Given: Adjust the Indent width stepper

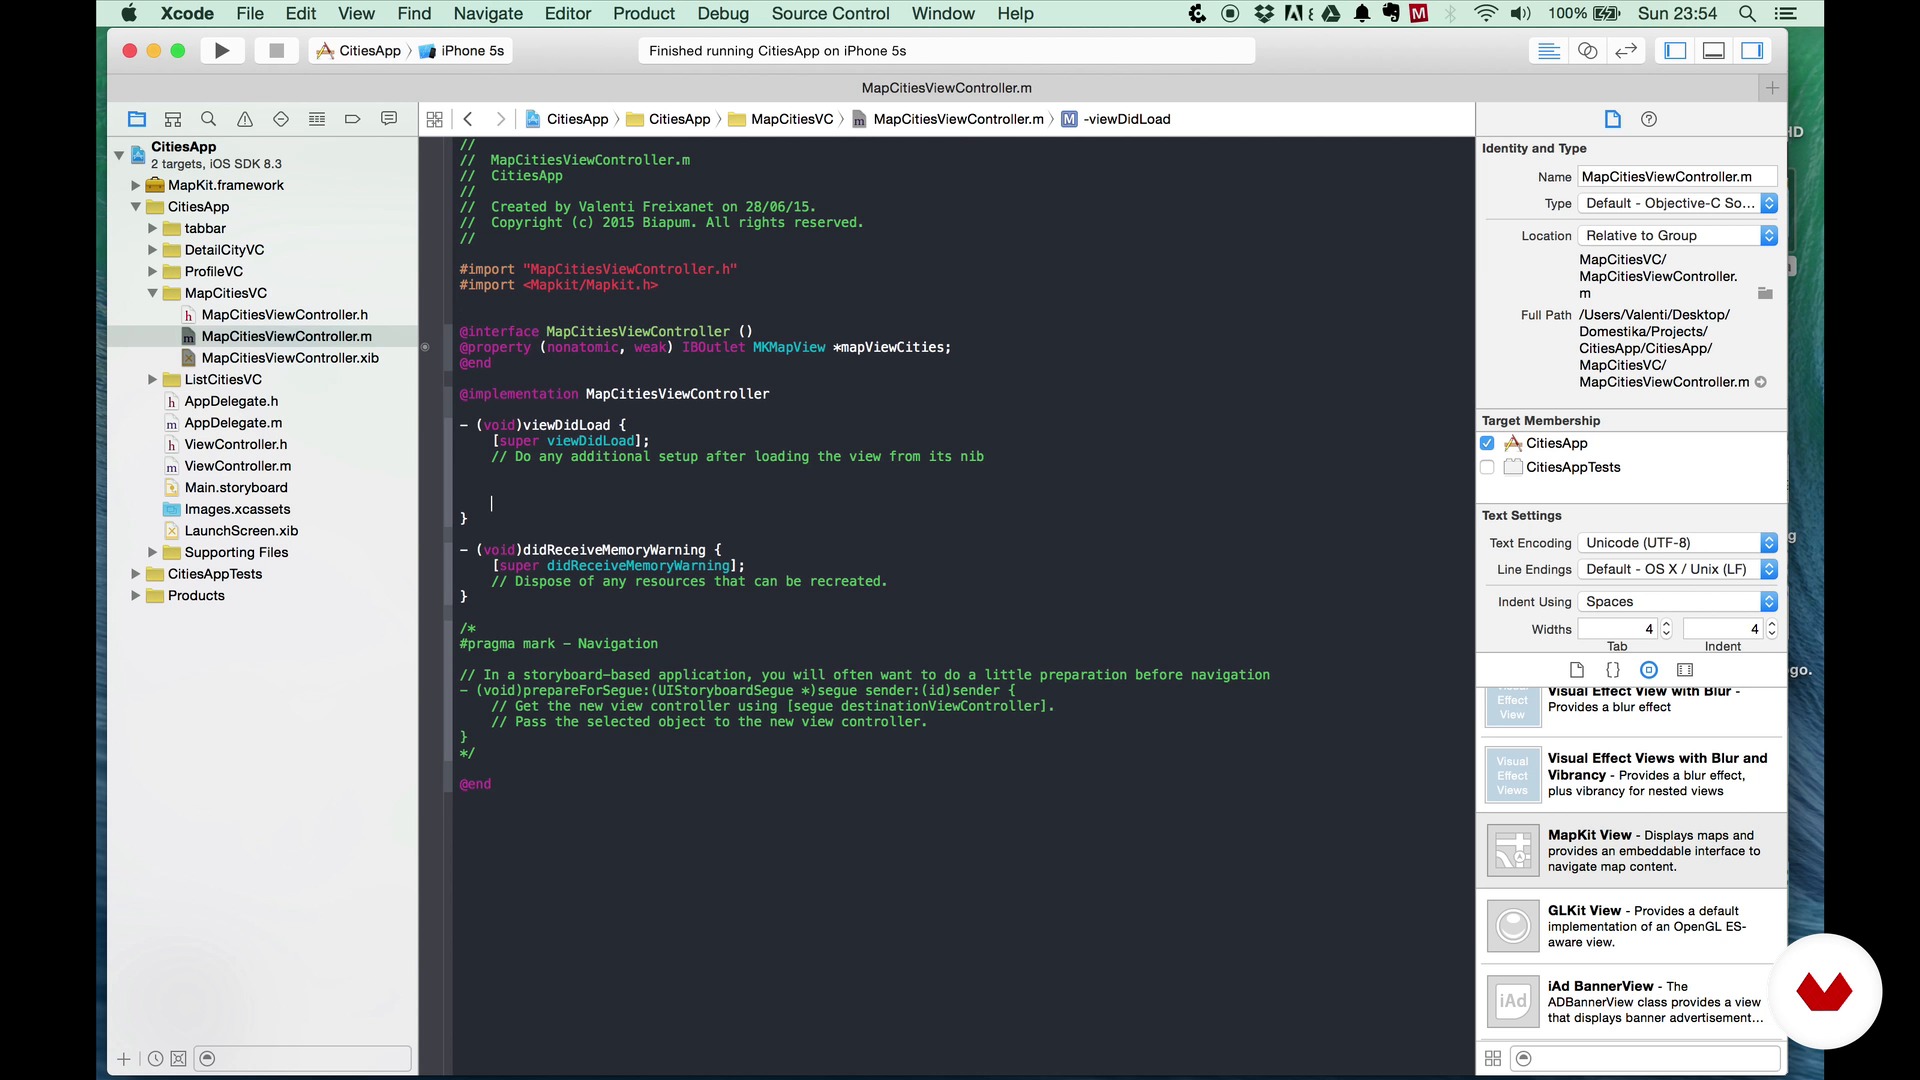Looking at the screenshot, I should (x=1772, y=629).
